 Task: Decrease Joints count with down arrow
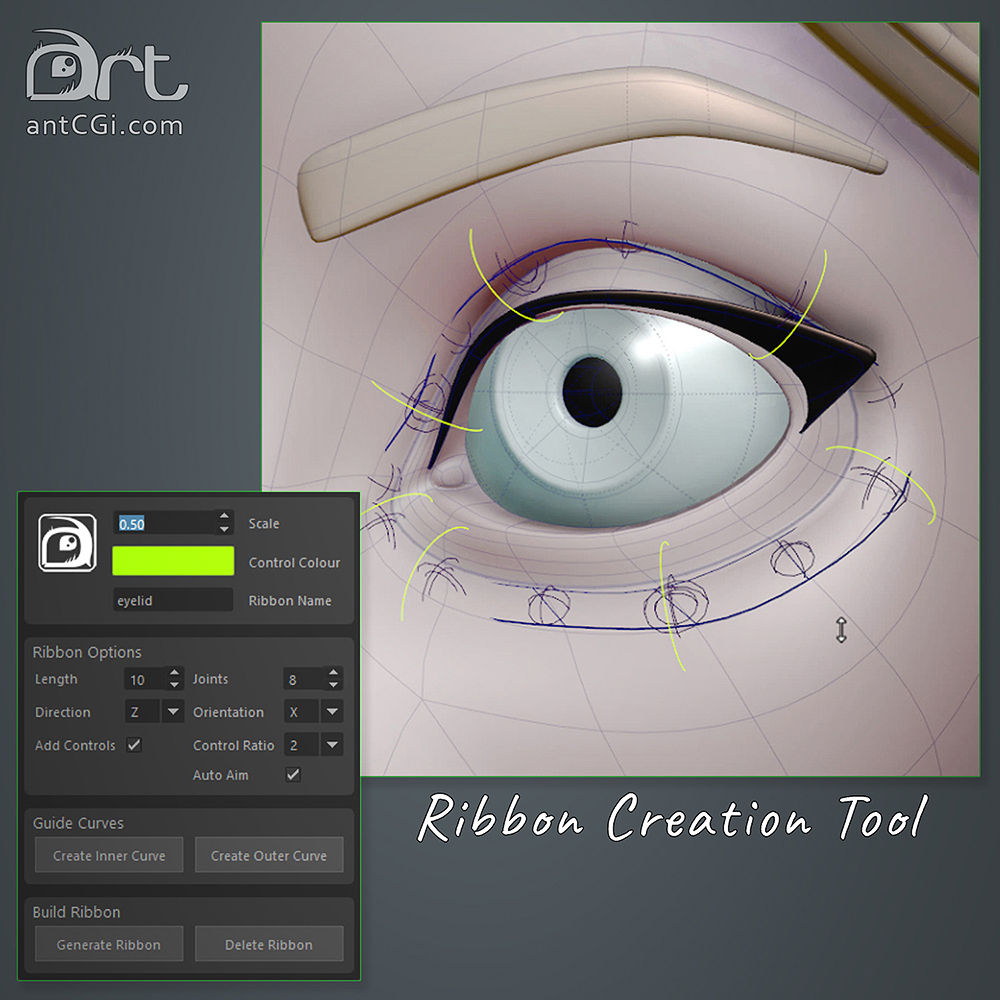click(334, 685)
